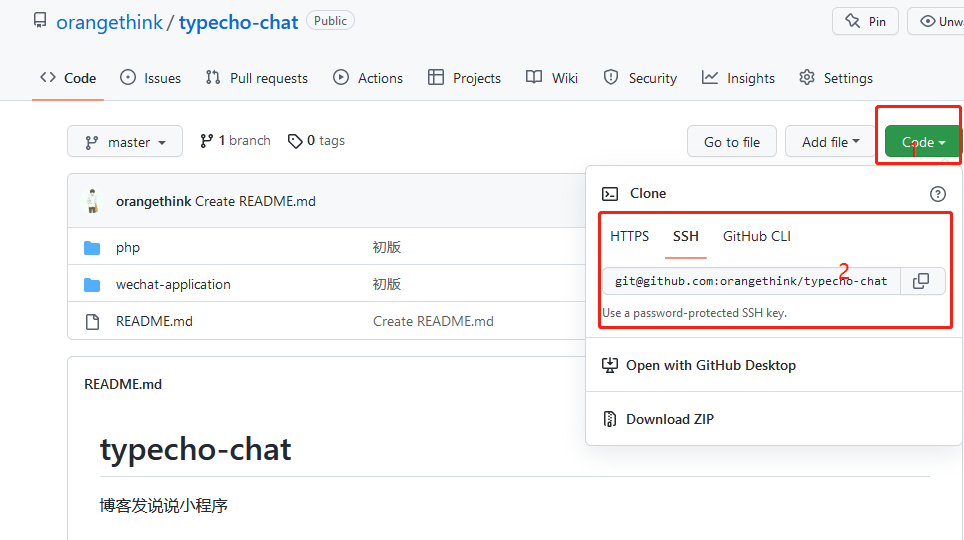
Task: Open the Actions tab
Action: coord(368,78)
